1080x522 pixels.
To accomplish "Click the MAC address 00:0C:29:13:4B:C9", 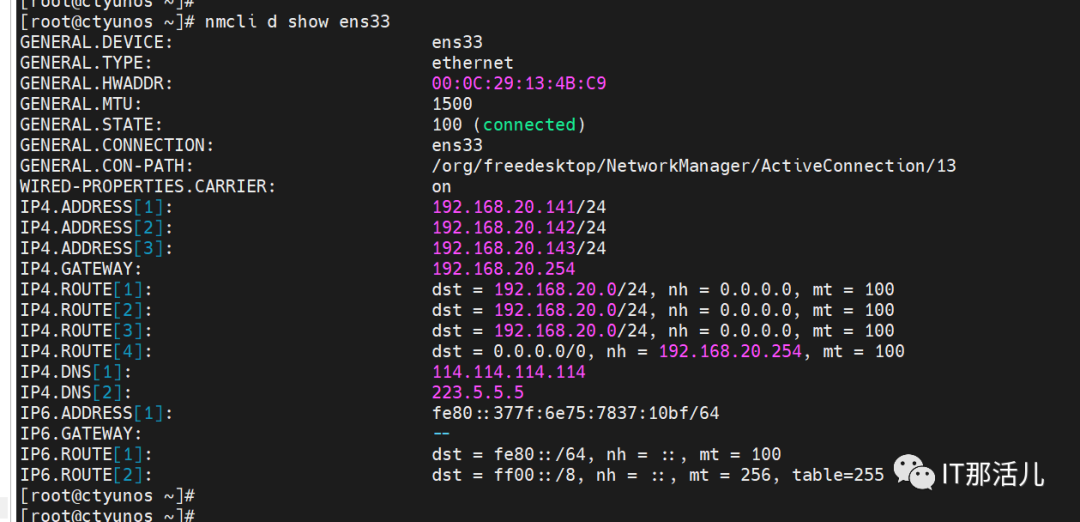I will pyautogui.click(x=518, y=83).
